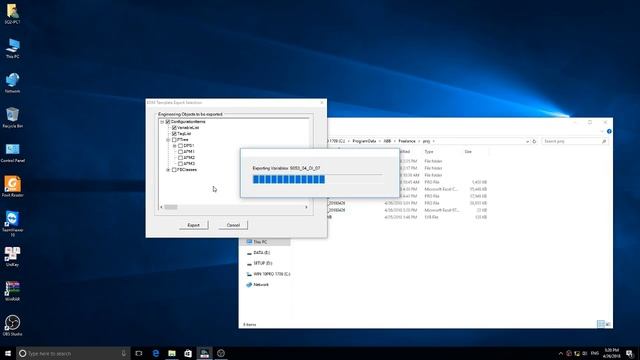Open Microsoft Edge from the taskbar
This screenshot has height=360, width=640.
(156, 353)
